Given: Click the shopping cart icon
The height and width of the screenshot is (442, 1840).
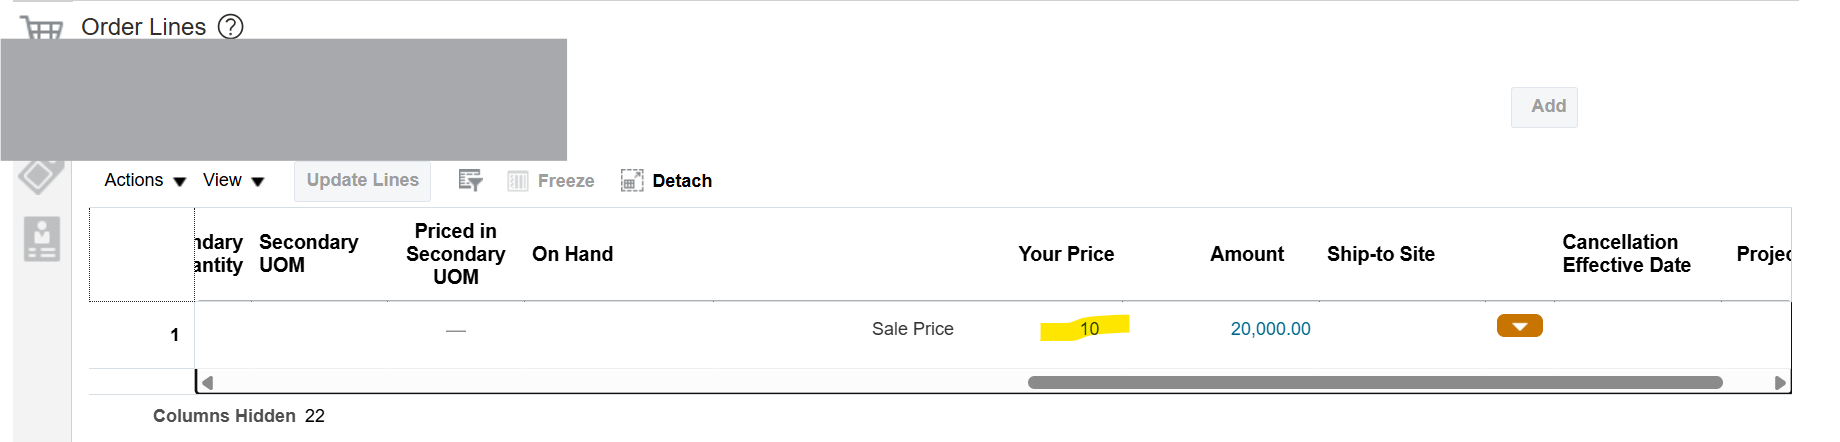Looking at the screenshot, I should tap(42, 27).
